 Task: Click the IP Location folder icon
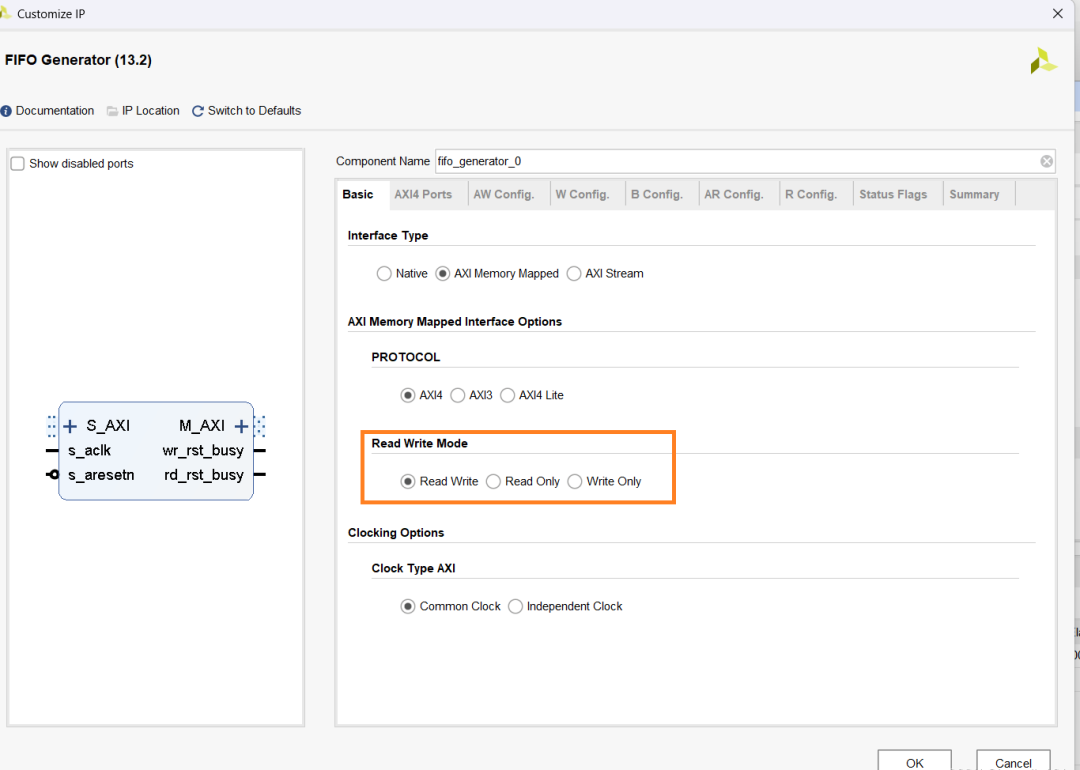pos(113,111)
